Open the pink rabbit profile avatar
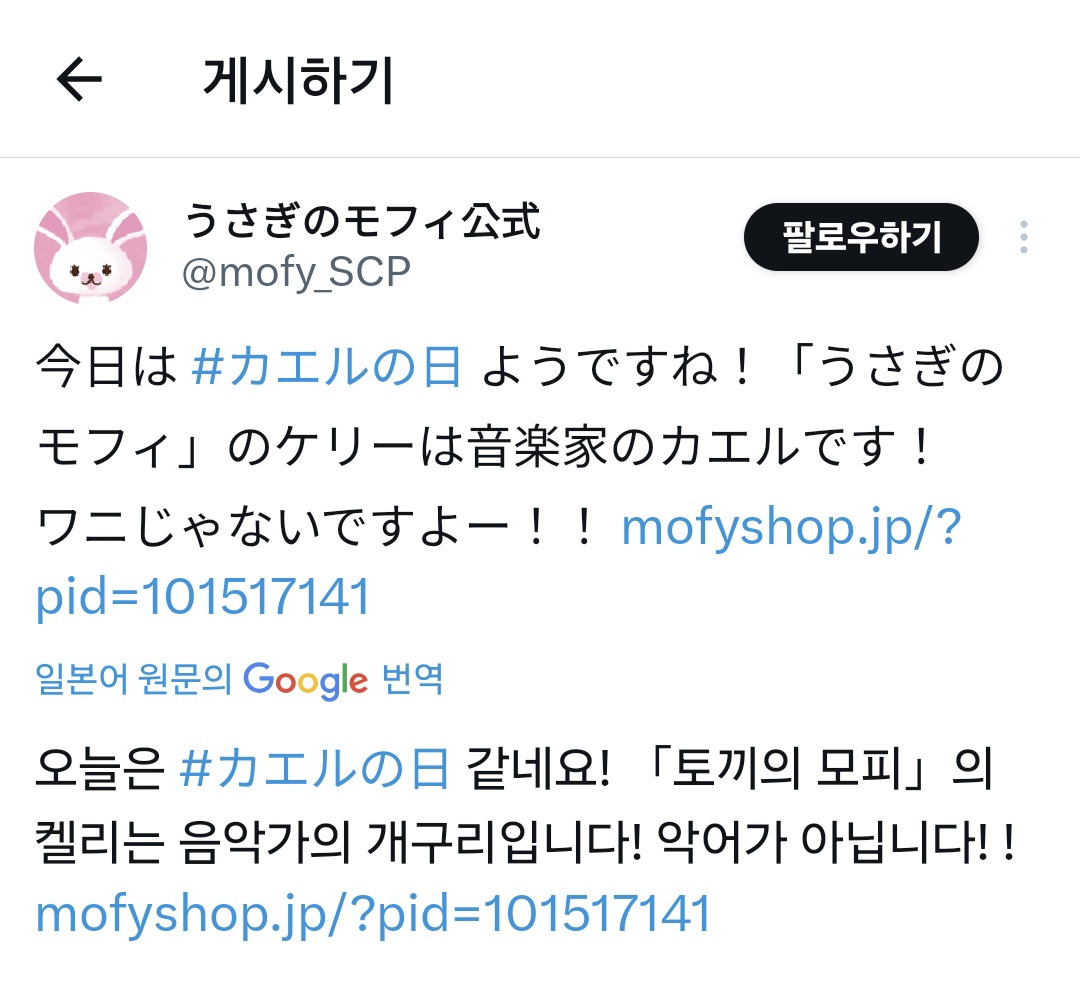 (90, 248)
